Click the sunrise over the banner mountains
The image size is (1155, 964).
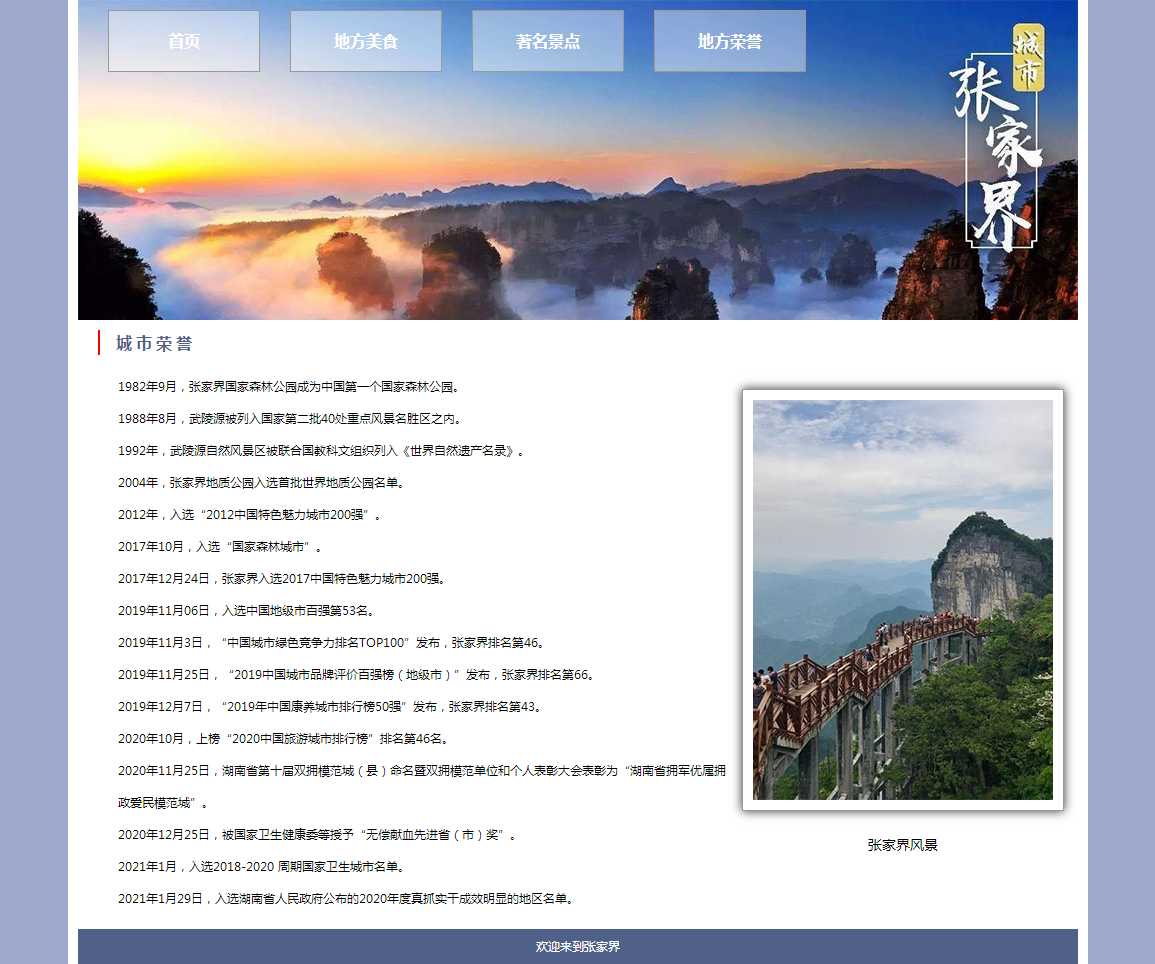click(140, 188)
